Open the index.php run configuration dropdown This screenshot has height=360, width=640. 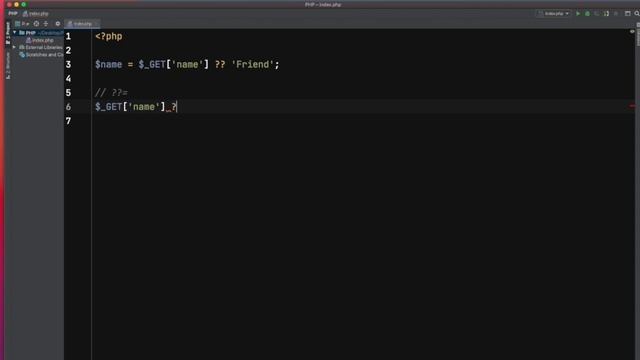tap(553, 13)
